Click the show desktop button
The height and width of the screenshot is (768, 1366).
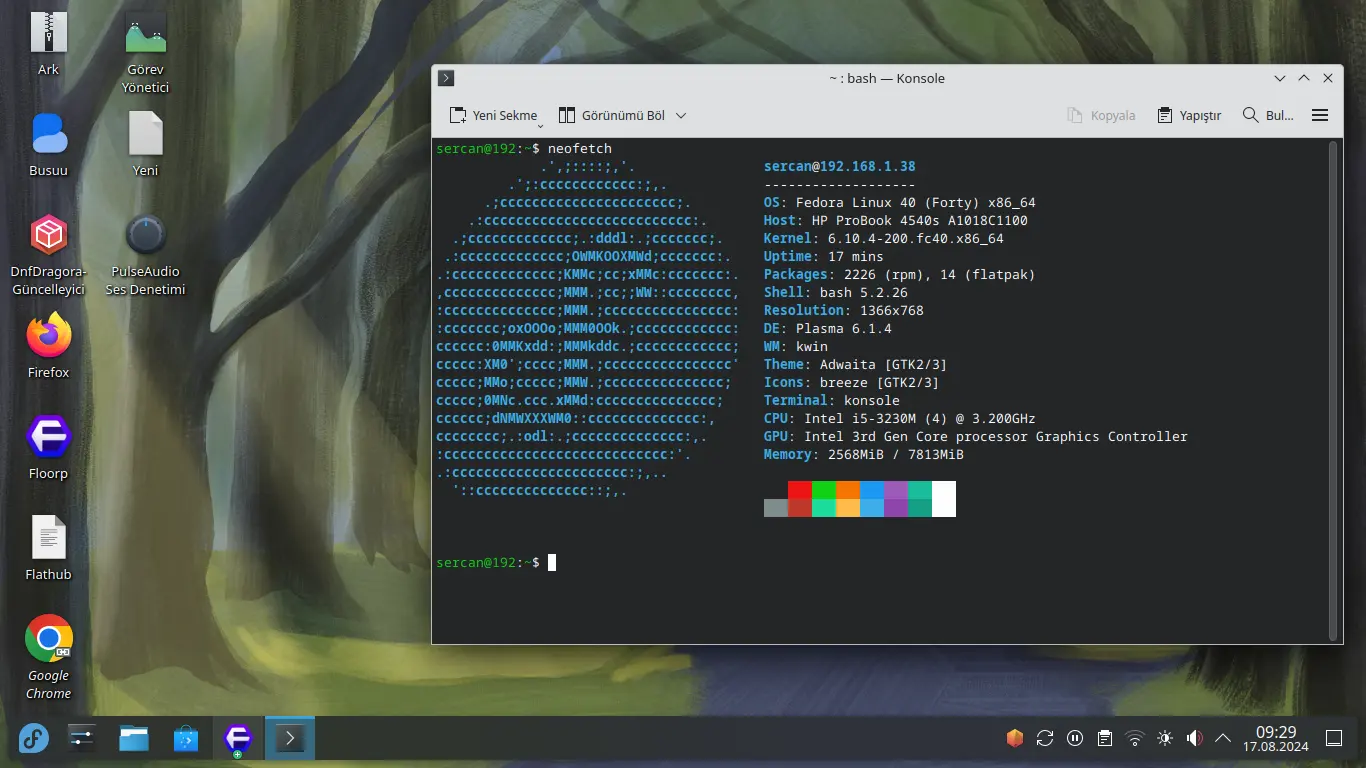pyautogui.click(x=1334, y=739)
